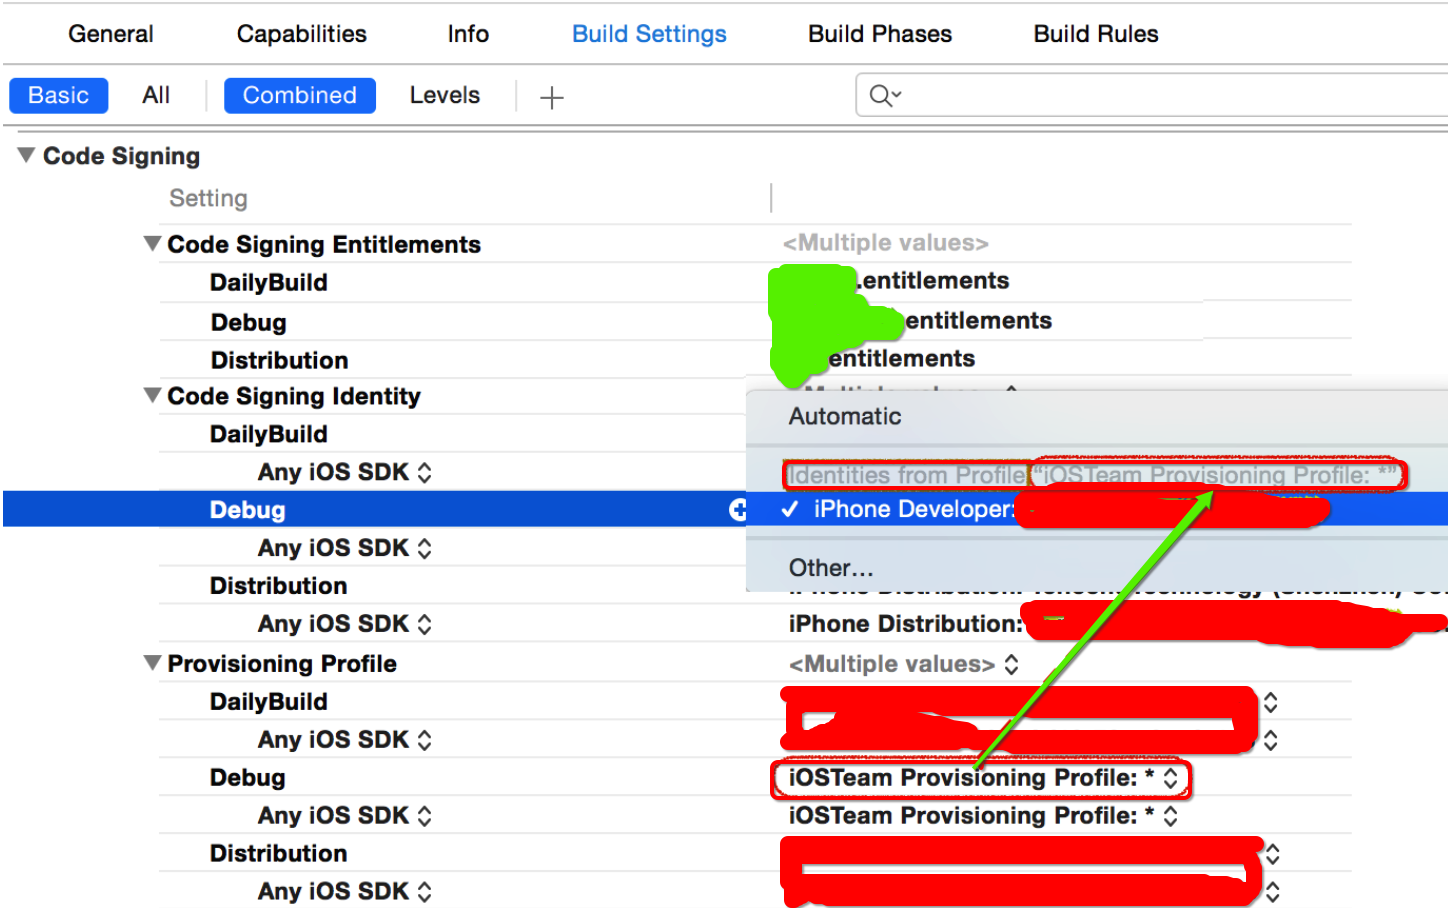Collapse Code Signing Identity disclosure triangle
The height and width of the screenshot is (908, 1448).
pos(152,396)
